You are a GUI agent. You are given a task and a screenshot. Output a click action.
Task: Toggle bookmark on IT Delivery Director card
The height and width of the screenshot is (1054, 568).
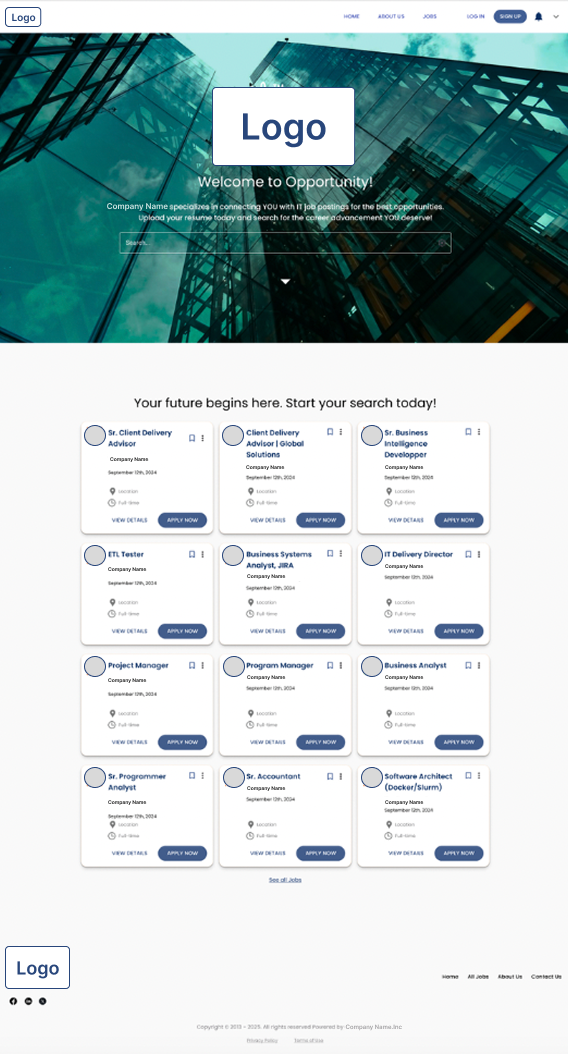[x=469, y=555]
